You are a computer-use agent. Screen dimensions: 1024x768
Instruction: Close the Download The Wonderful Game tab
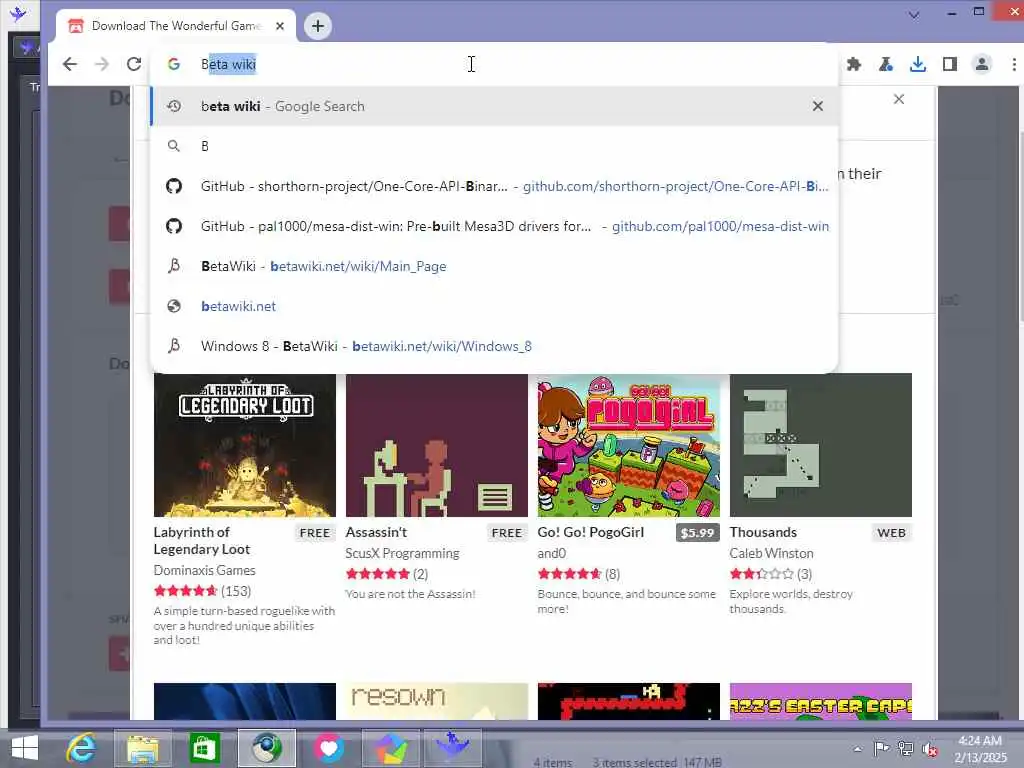[x=280, y=26]
